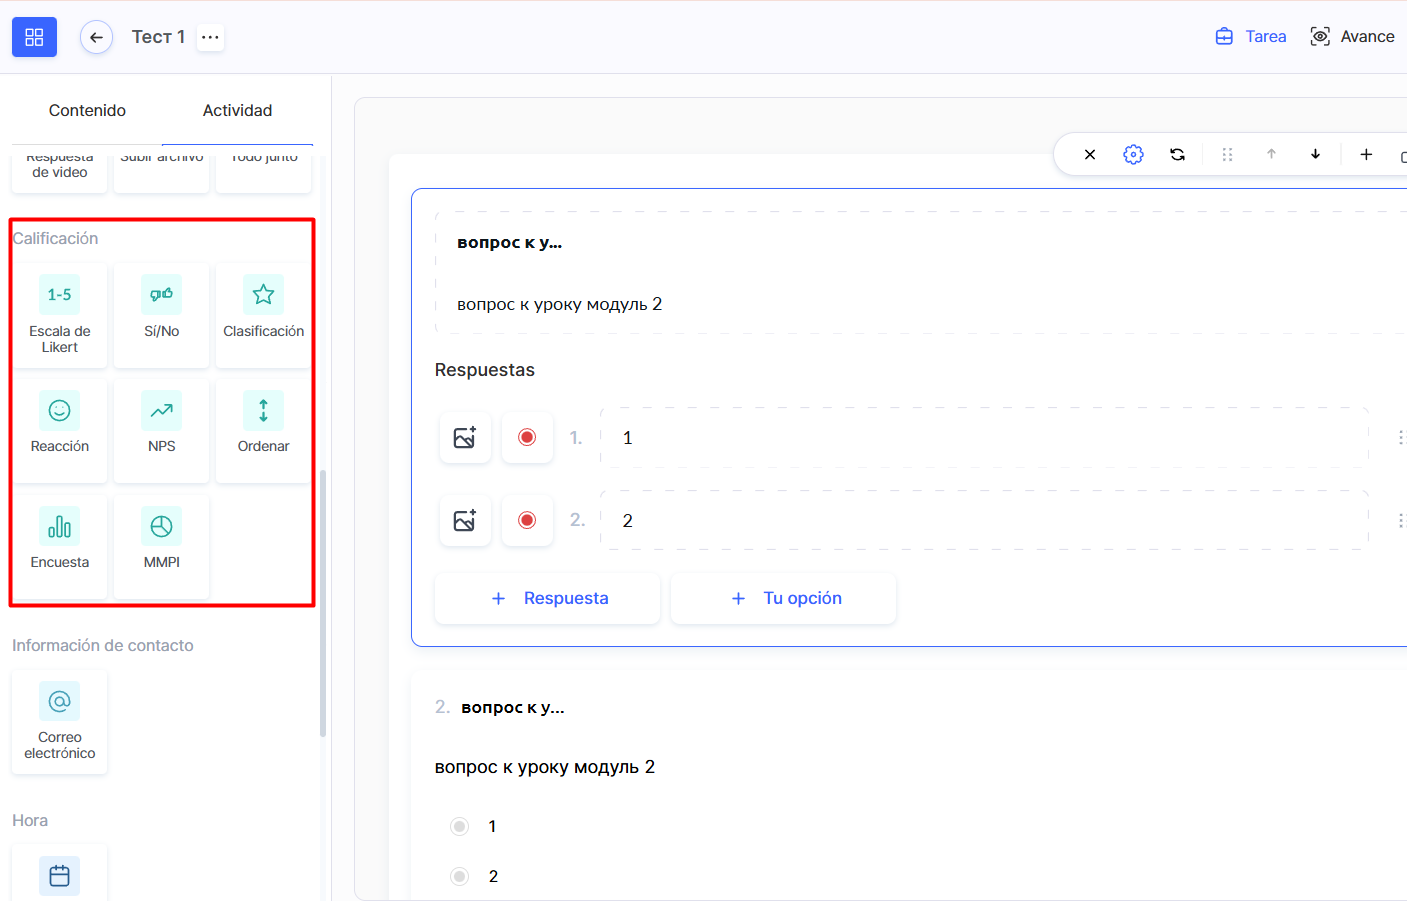
Task: Move the block down with arrow
Action: (x=1315, y=155)
